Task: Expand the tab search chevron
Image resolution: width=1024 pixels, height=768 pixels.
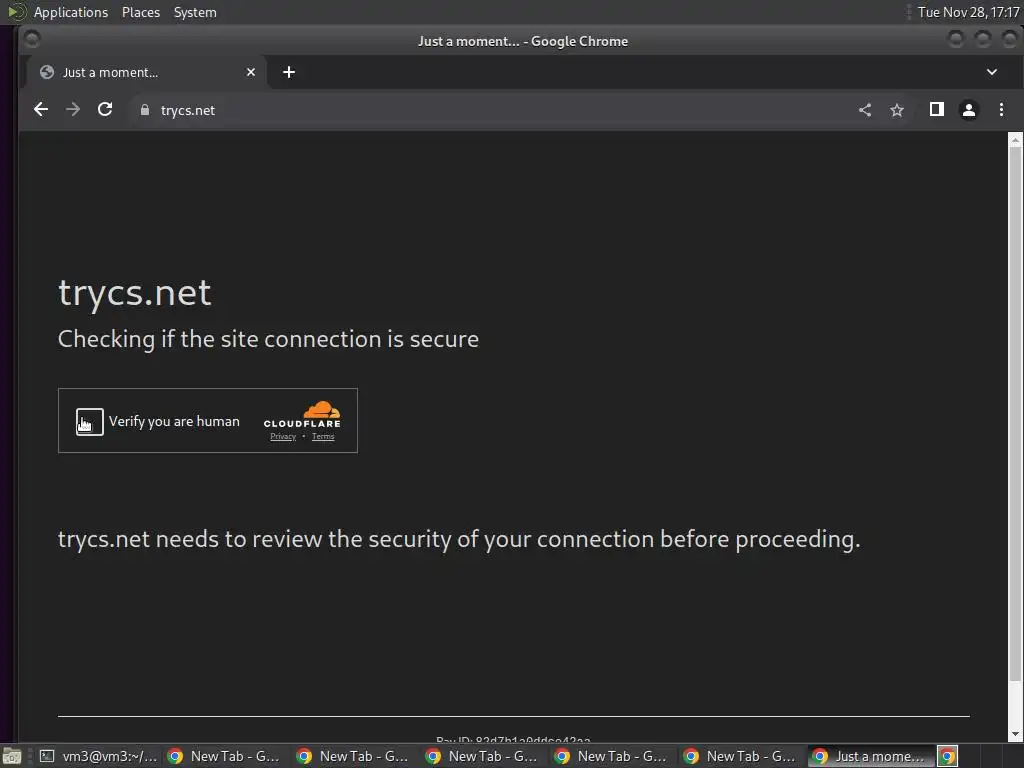Action: (x=991, y=72)
